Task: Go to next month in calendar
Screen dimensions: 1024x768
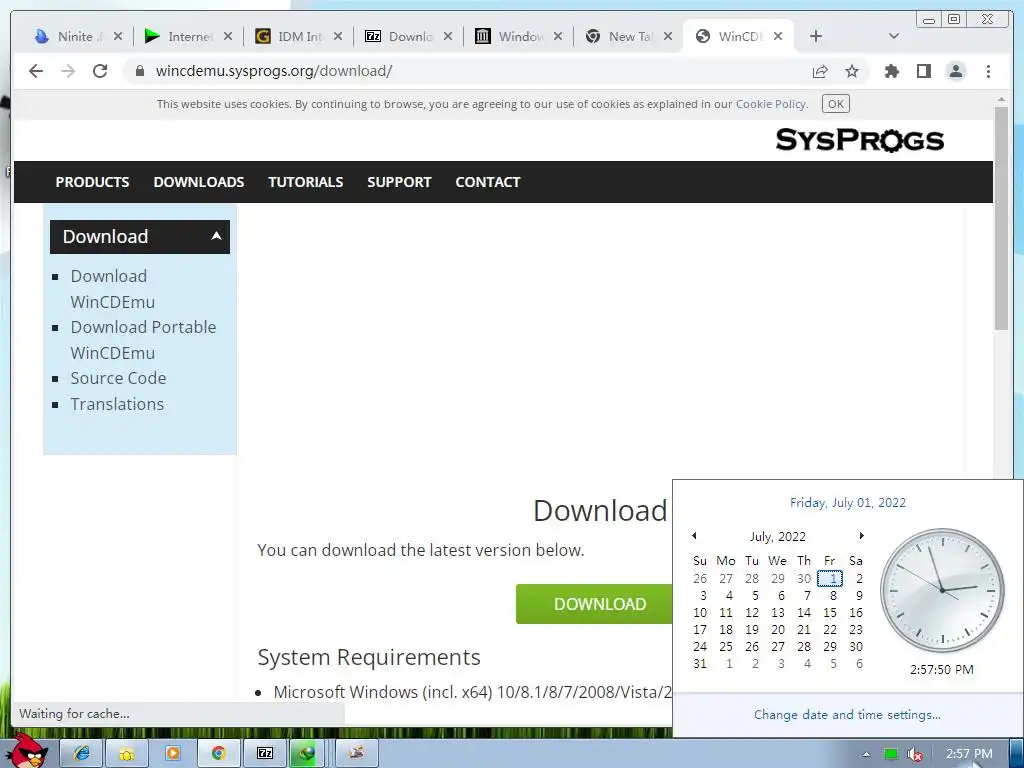Action: click(x=861, y=536)
